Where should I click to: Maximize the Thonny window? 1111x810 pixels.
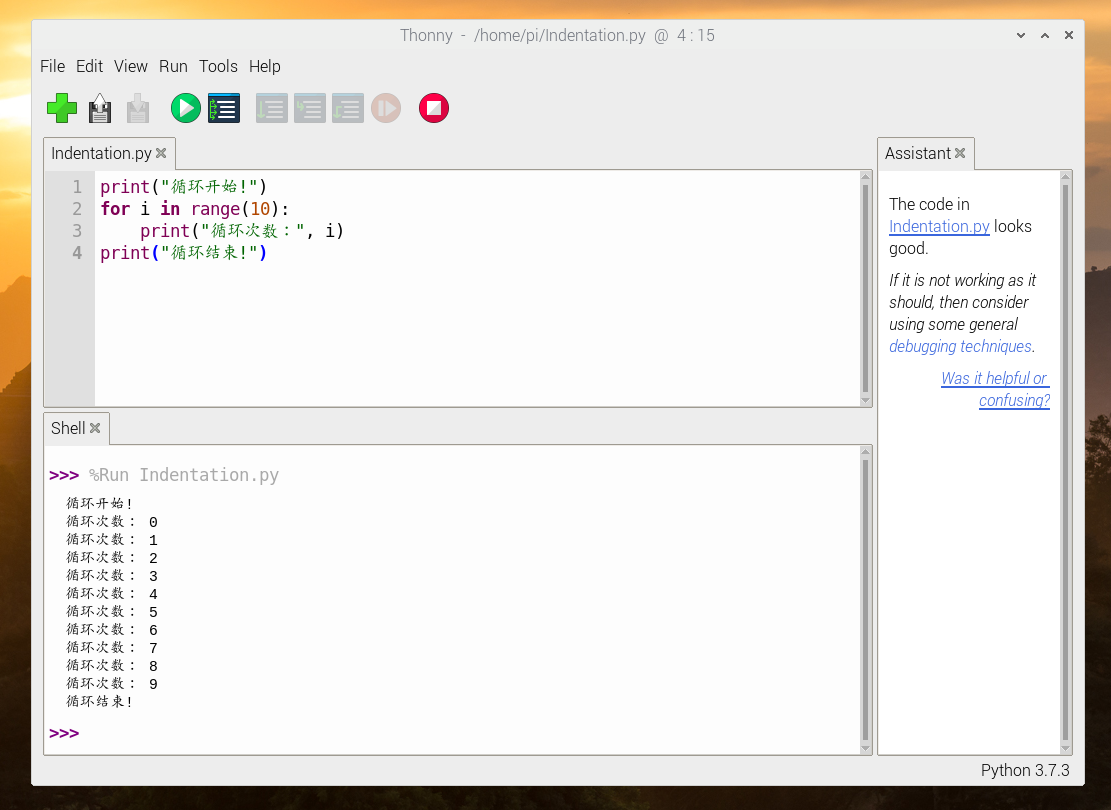point(1045,35)
